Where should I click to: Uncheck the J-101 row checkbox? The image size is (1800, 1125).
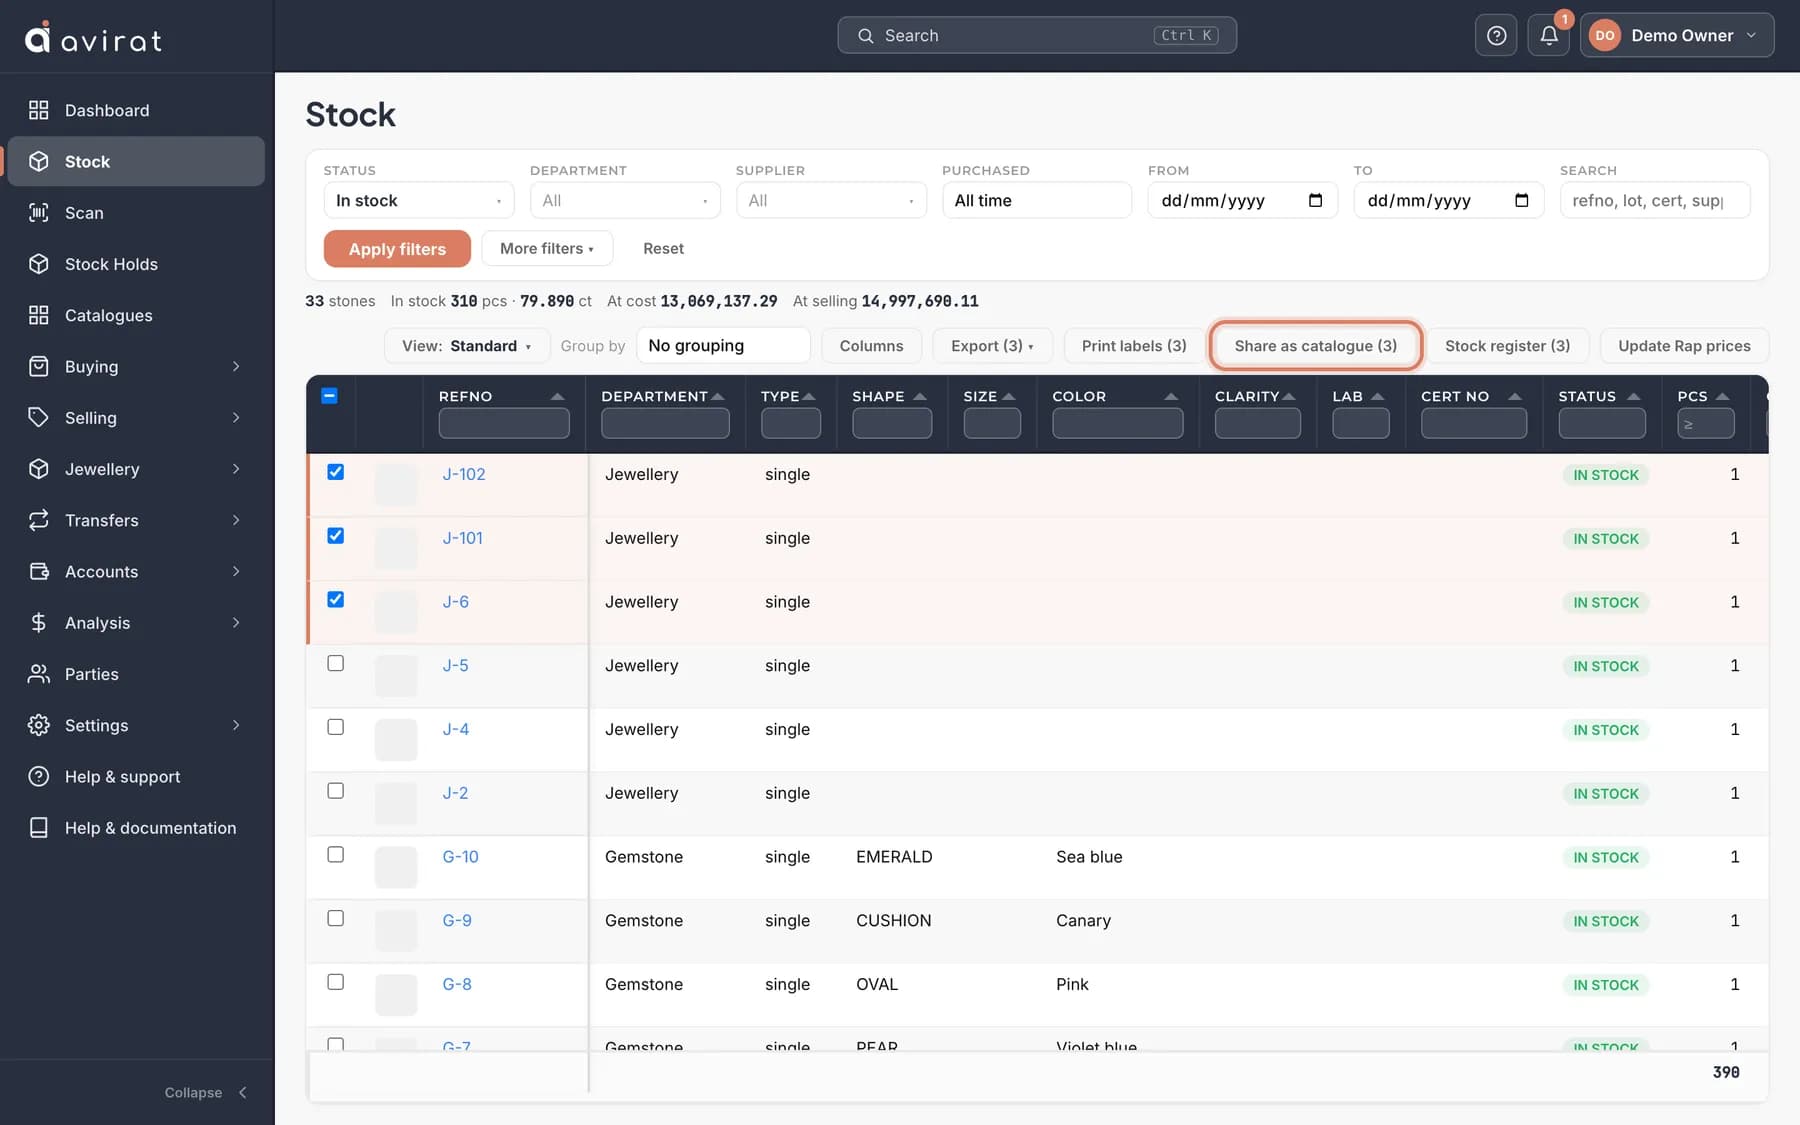(x=336, y=536)
